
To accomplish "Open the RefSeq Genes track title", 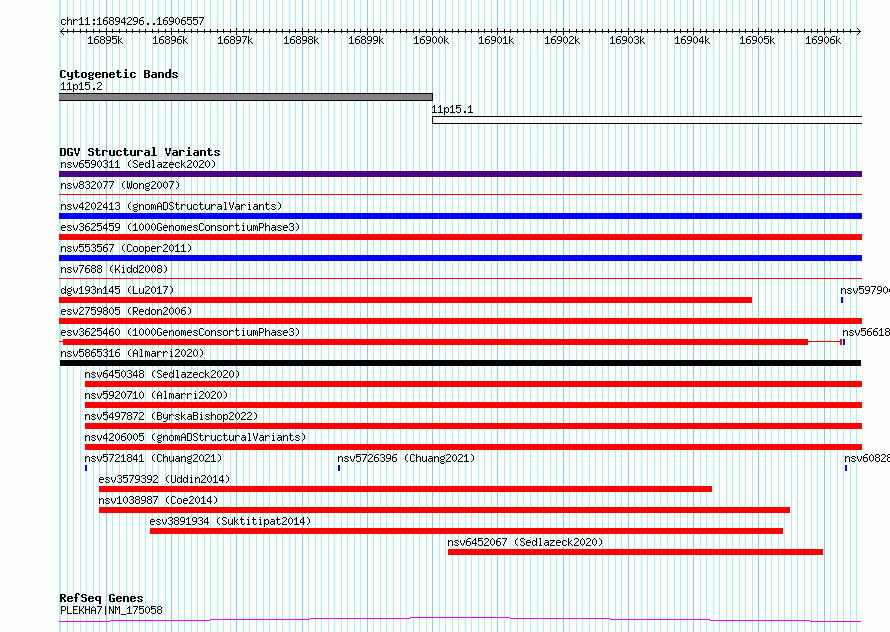I will pos(101,598).
